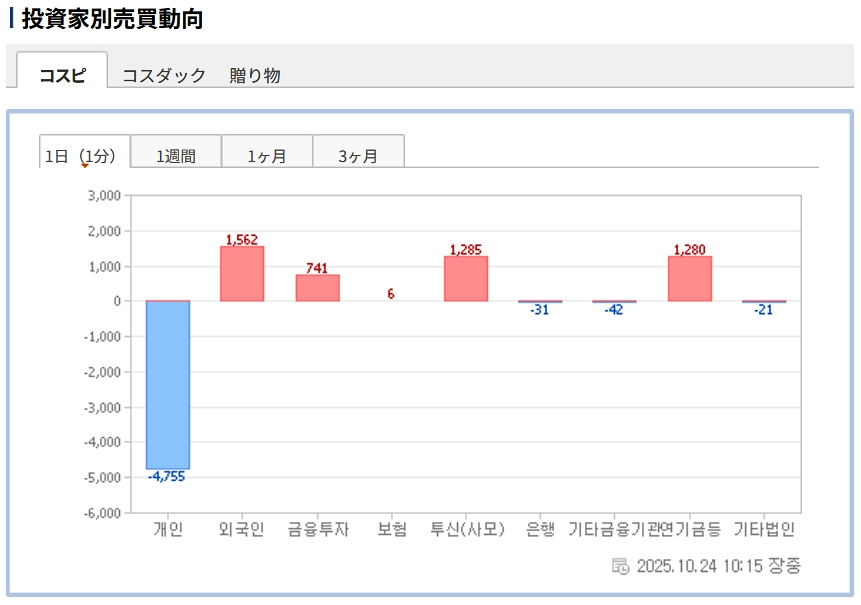Show the 1ヶ月 period chart
The height and width of the screenshot is (605, 861).
click(x=267, y=156)
